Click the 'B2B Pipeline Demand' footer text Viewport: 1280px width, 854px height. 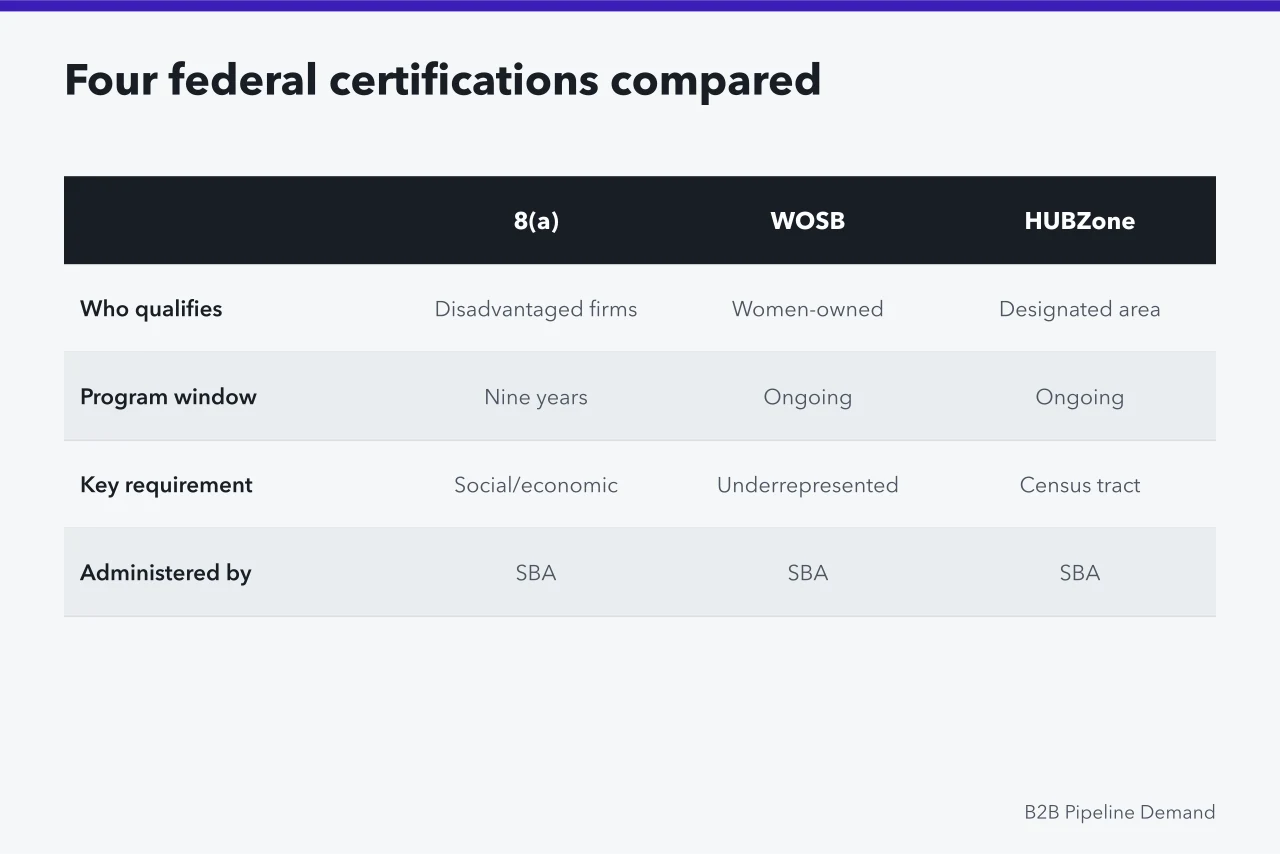pos(1120,812)
